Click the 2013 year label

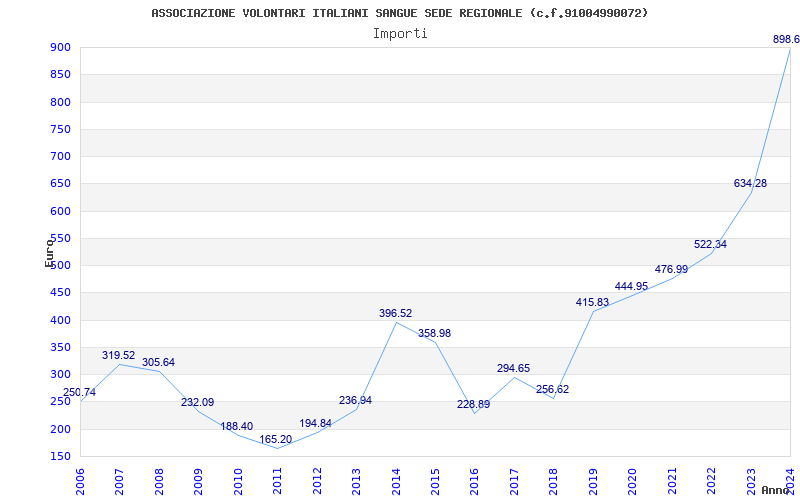point(356,482)
